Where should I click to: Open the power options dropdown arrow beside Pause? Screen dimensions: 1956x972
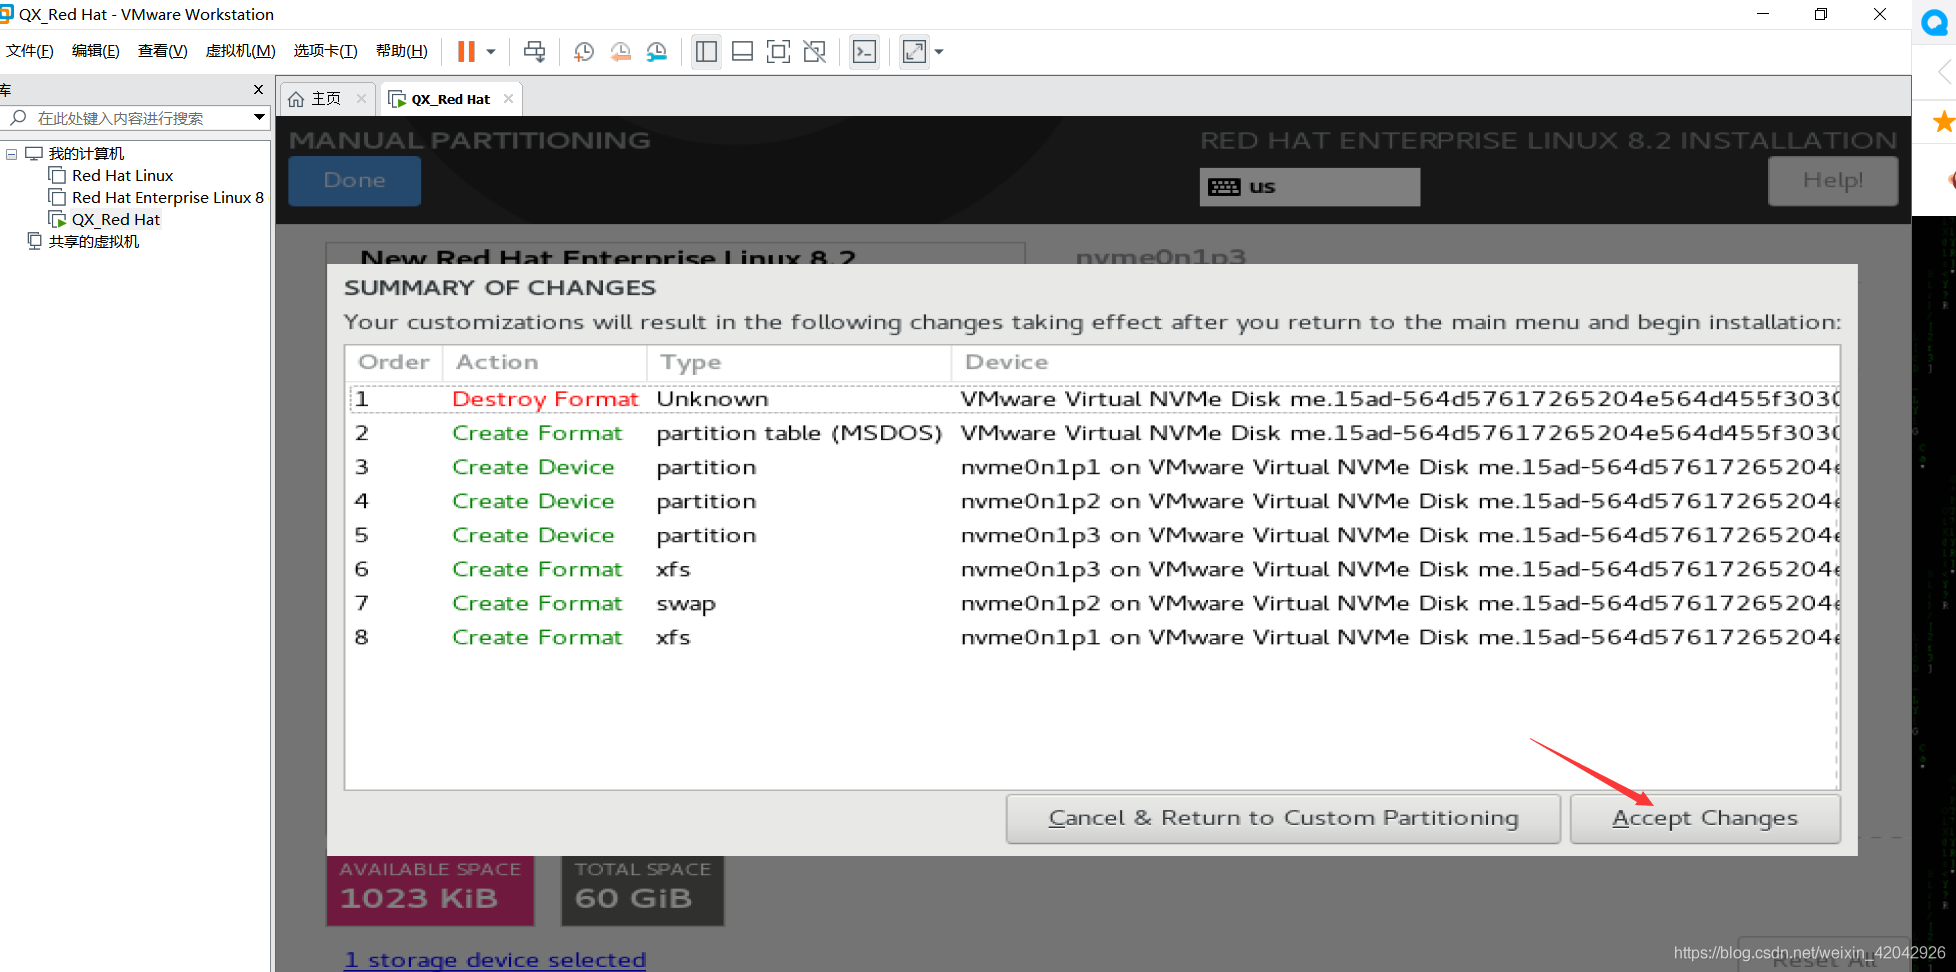coord(491,51)
